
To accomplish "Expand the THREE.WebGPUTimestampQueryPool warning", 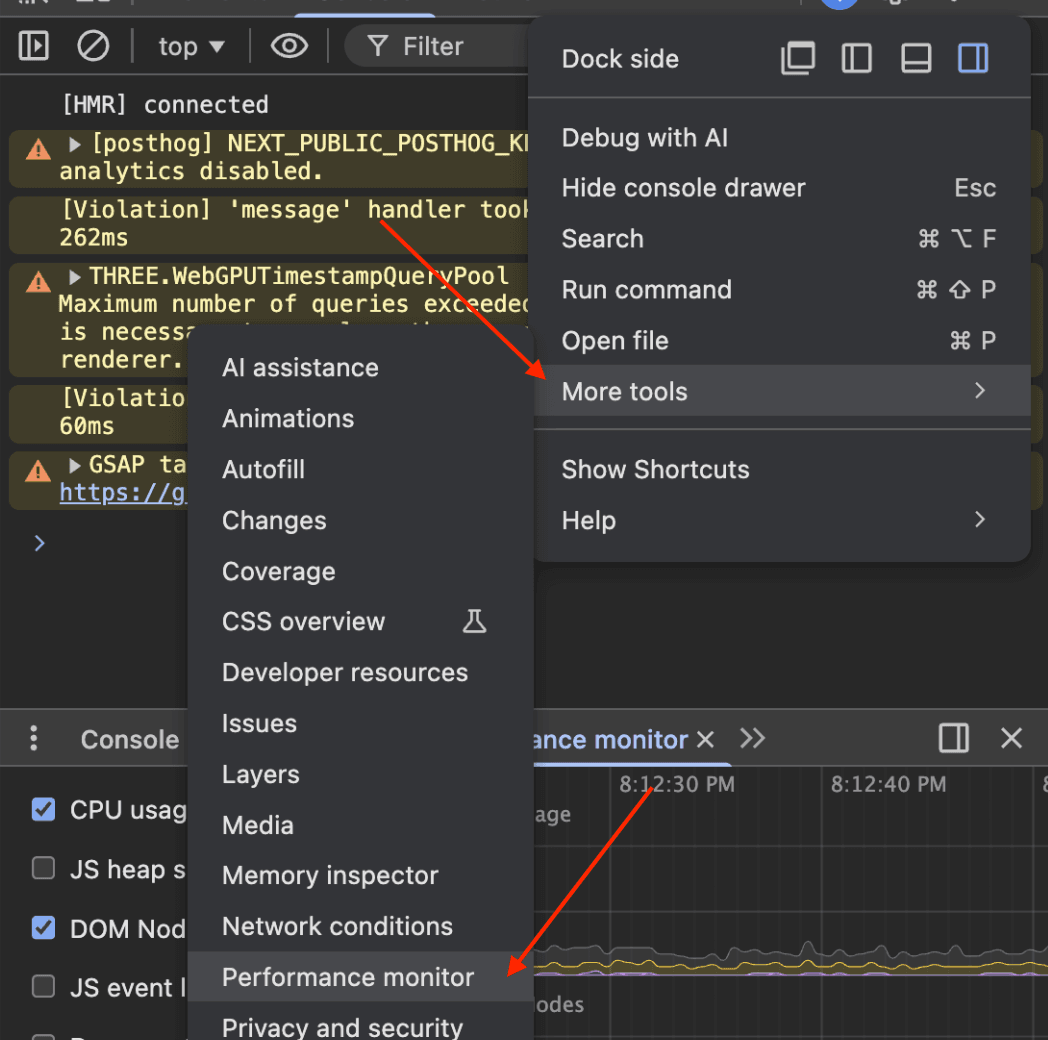I will (75, 274).
